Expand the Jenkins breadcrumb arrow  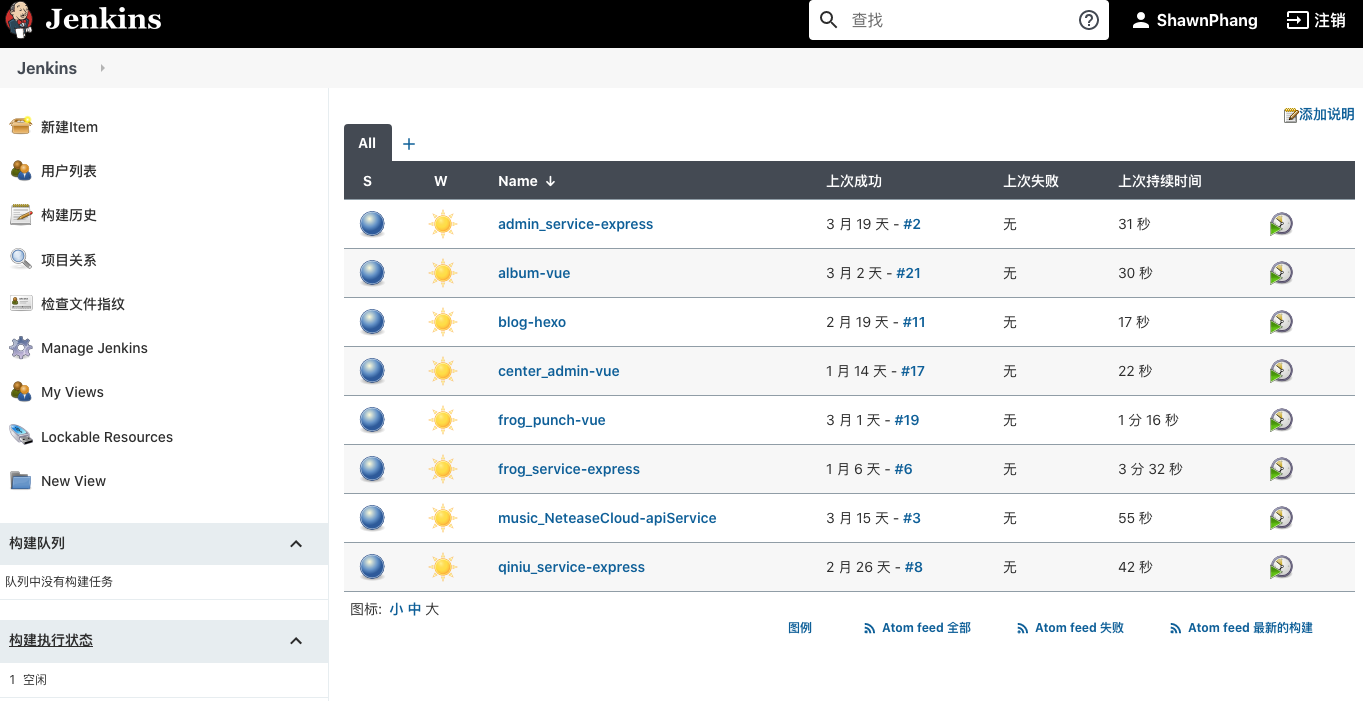point(102,68)
